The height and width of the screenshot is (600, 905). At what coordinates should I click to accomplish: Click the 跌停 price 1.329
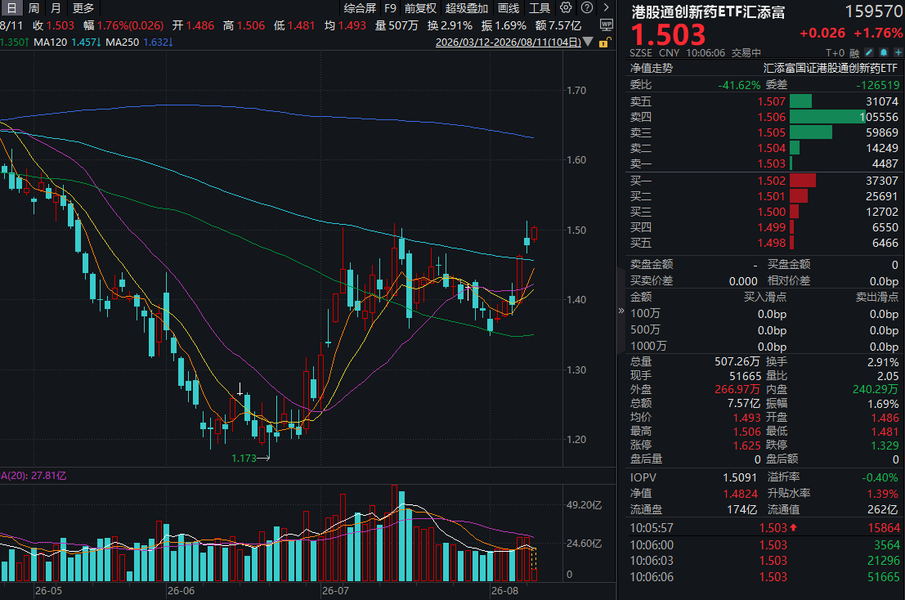coord(885,445)
